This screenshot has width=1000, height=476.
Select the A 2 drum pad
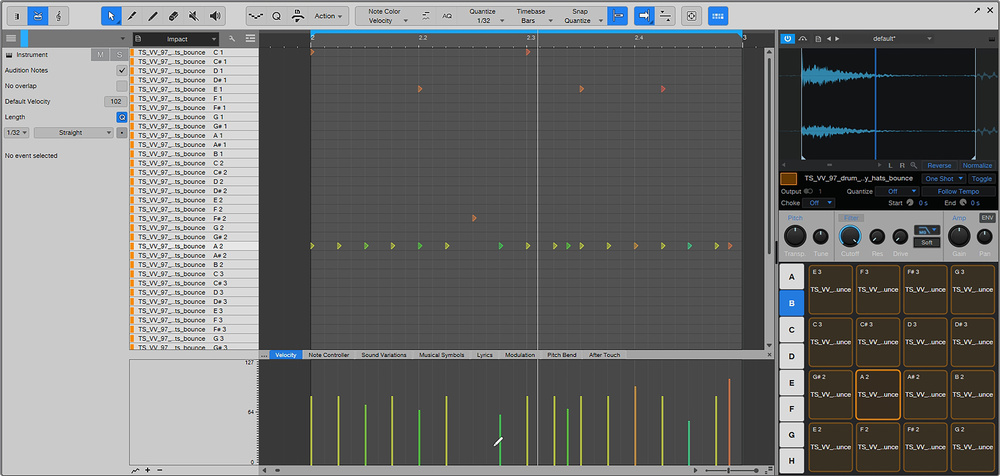(x=878, y=394)
